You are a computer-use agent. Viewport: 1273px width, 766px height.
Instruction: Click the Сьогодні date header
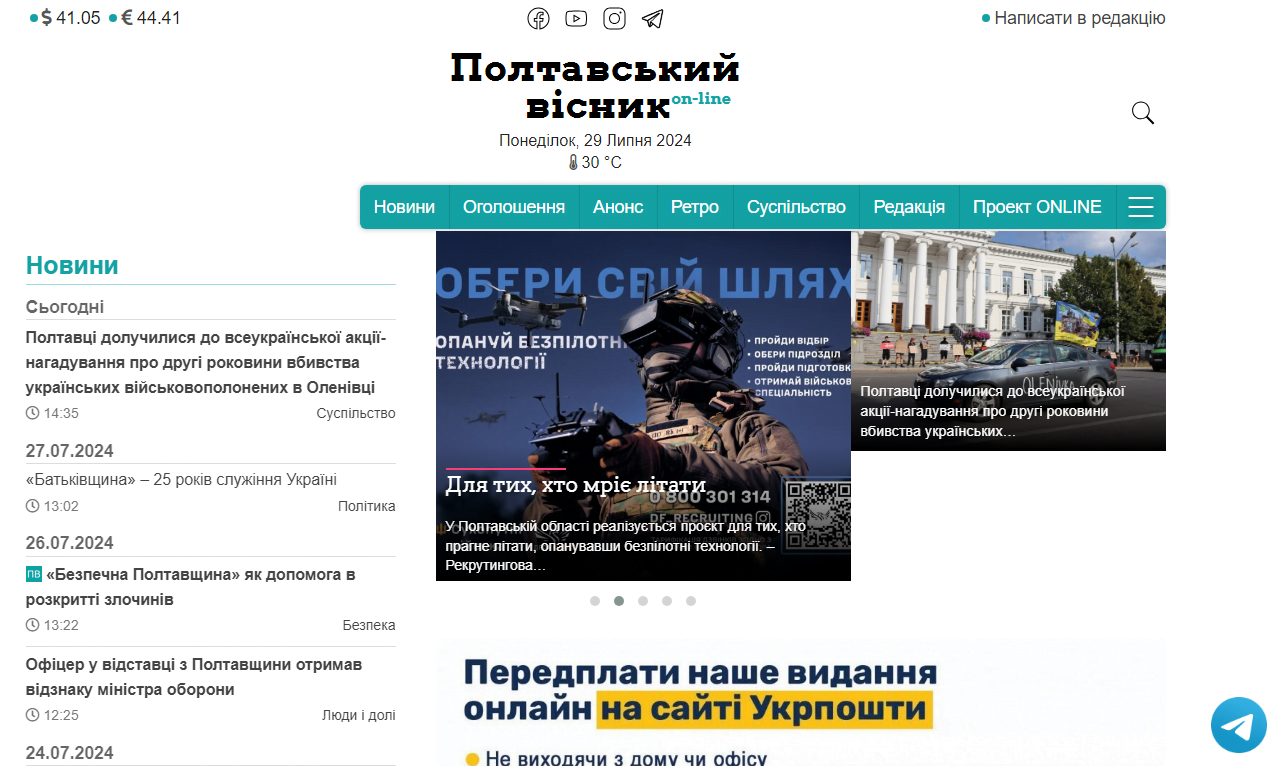pyautogui.click(x=65, y=307)
